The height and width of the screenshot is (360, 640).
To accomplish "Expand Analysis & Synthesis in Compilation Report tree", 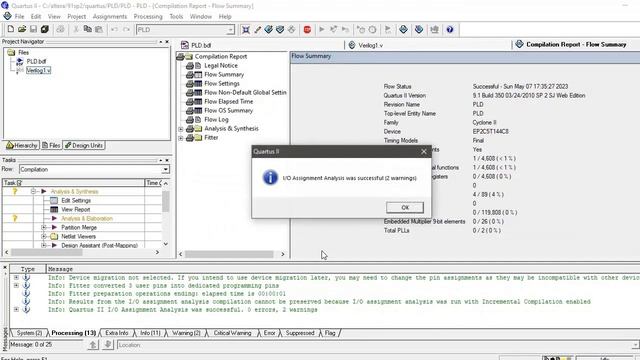I will coord(181,129).
